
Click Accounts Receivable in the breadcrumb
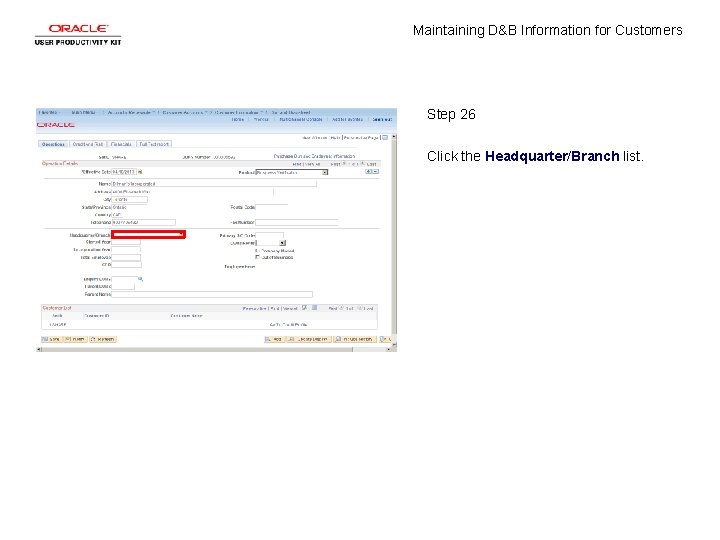click(130, 112)
